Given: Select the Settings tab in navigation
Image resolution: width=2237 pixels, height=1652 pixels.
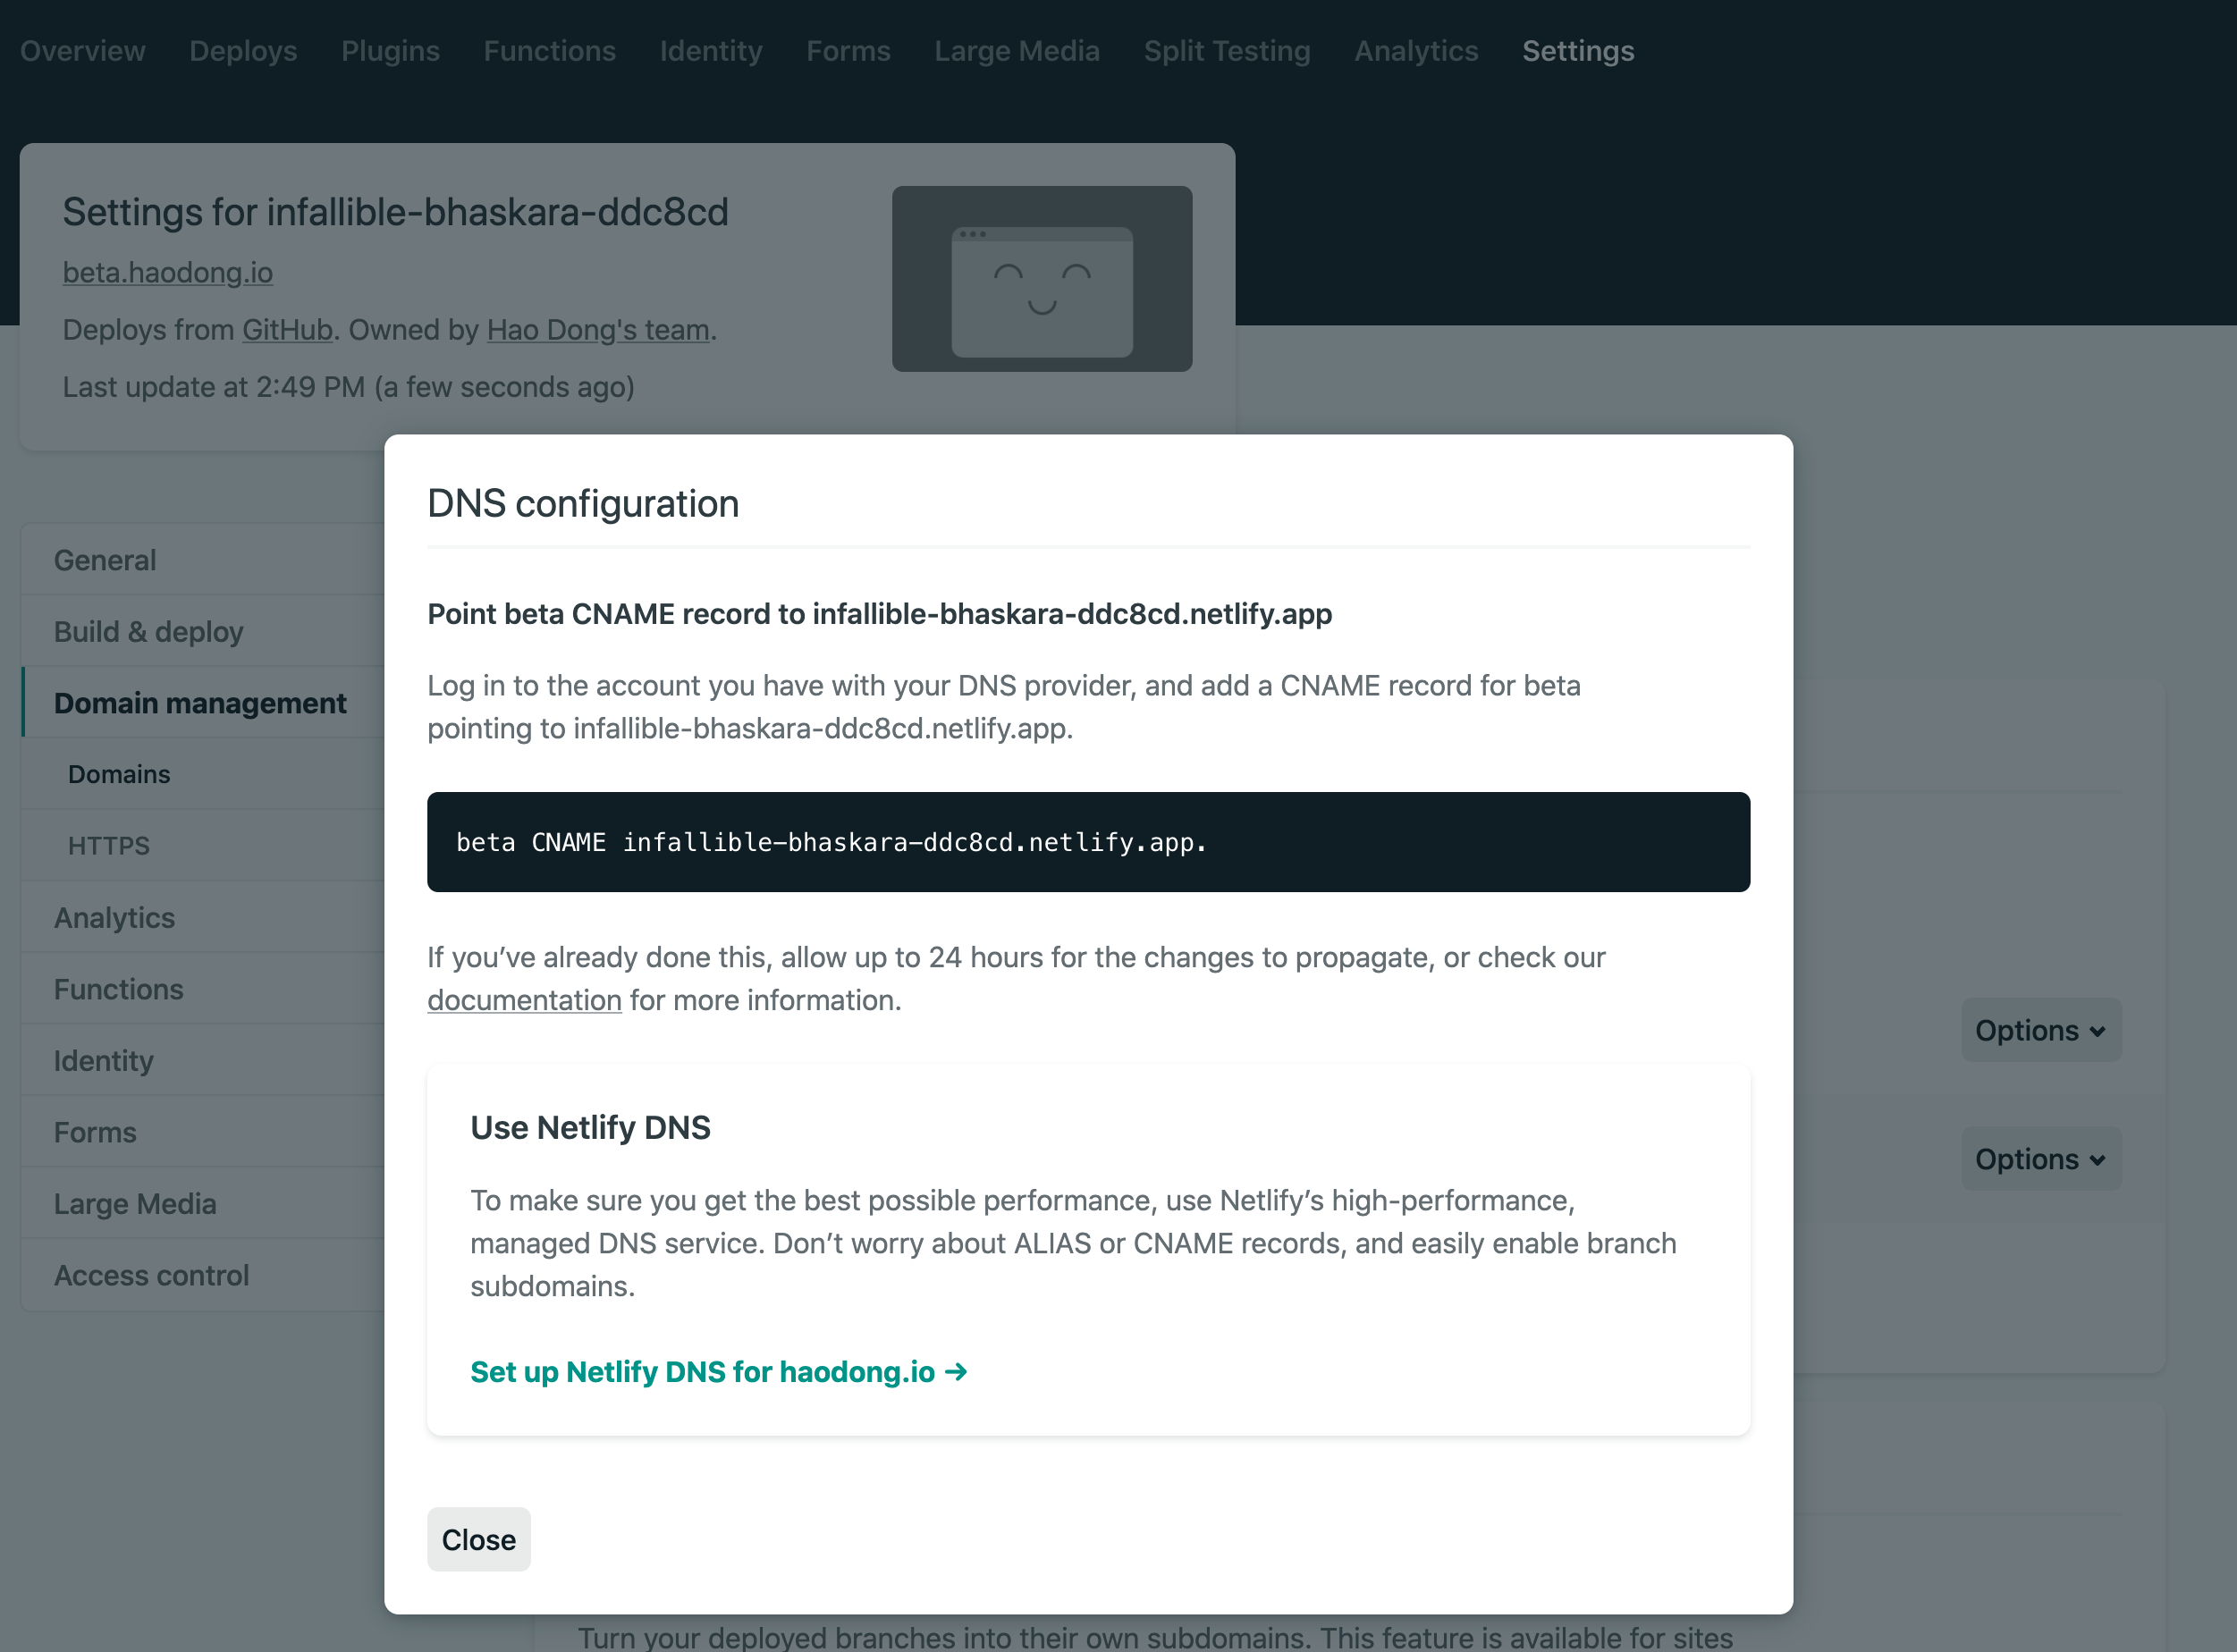Looking at the screenshot, I should (1579, 50).
